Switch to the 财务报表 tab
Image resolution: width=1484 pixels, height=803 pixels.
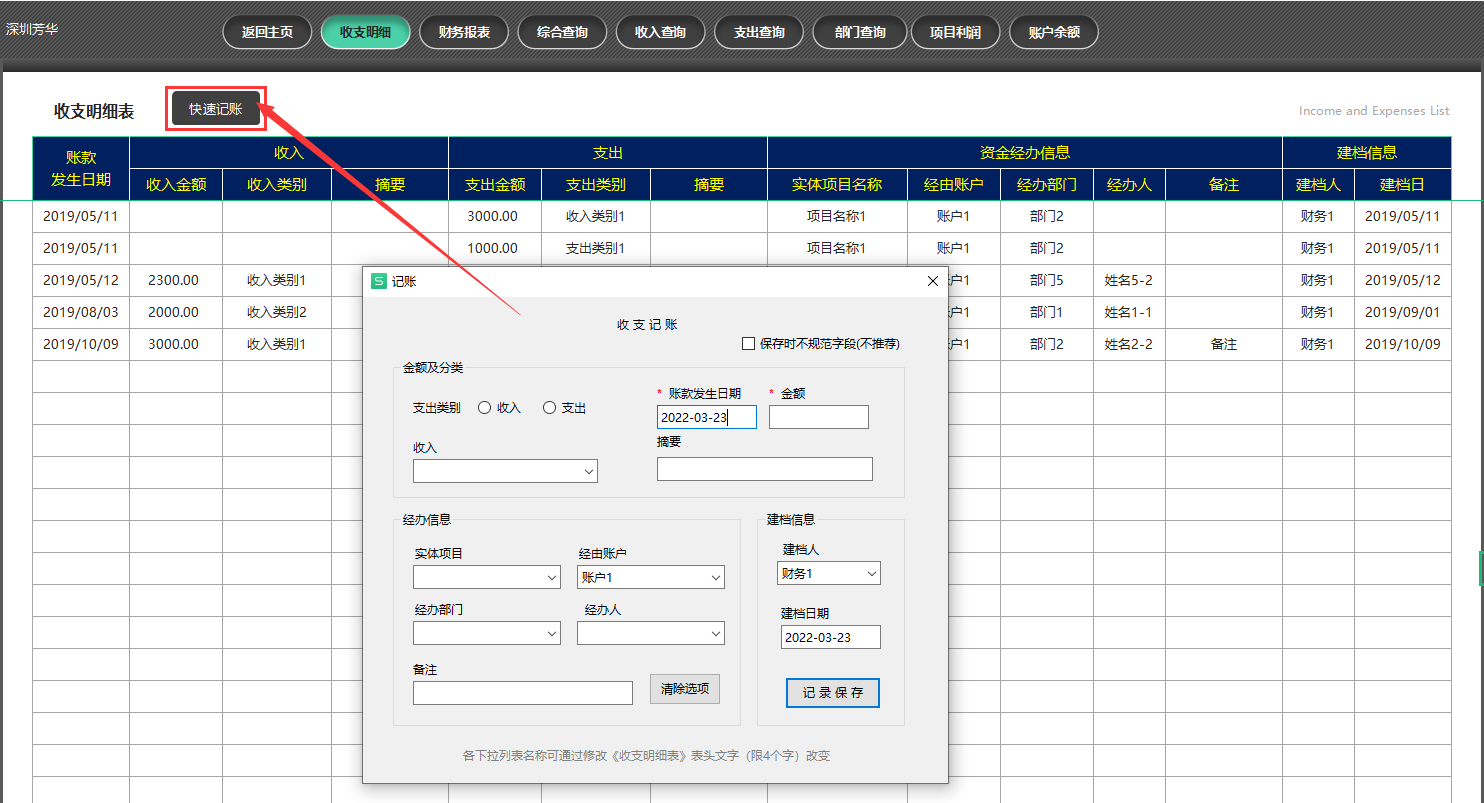463,31
